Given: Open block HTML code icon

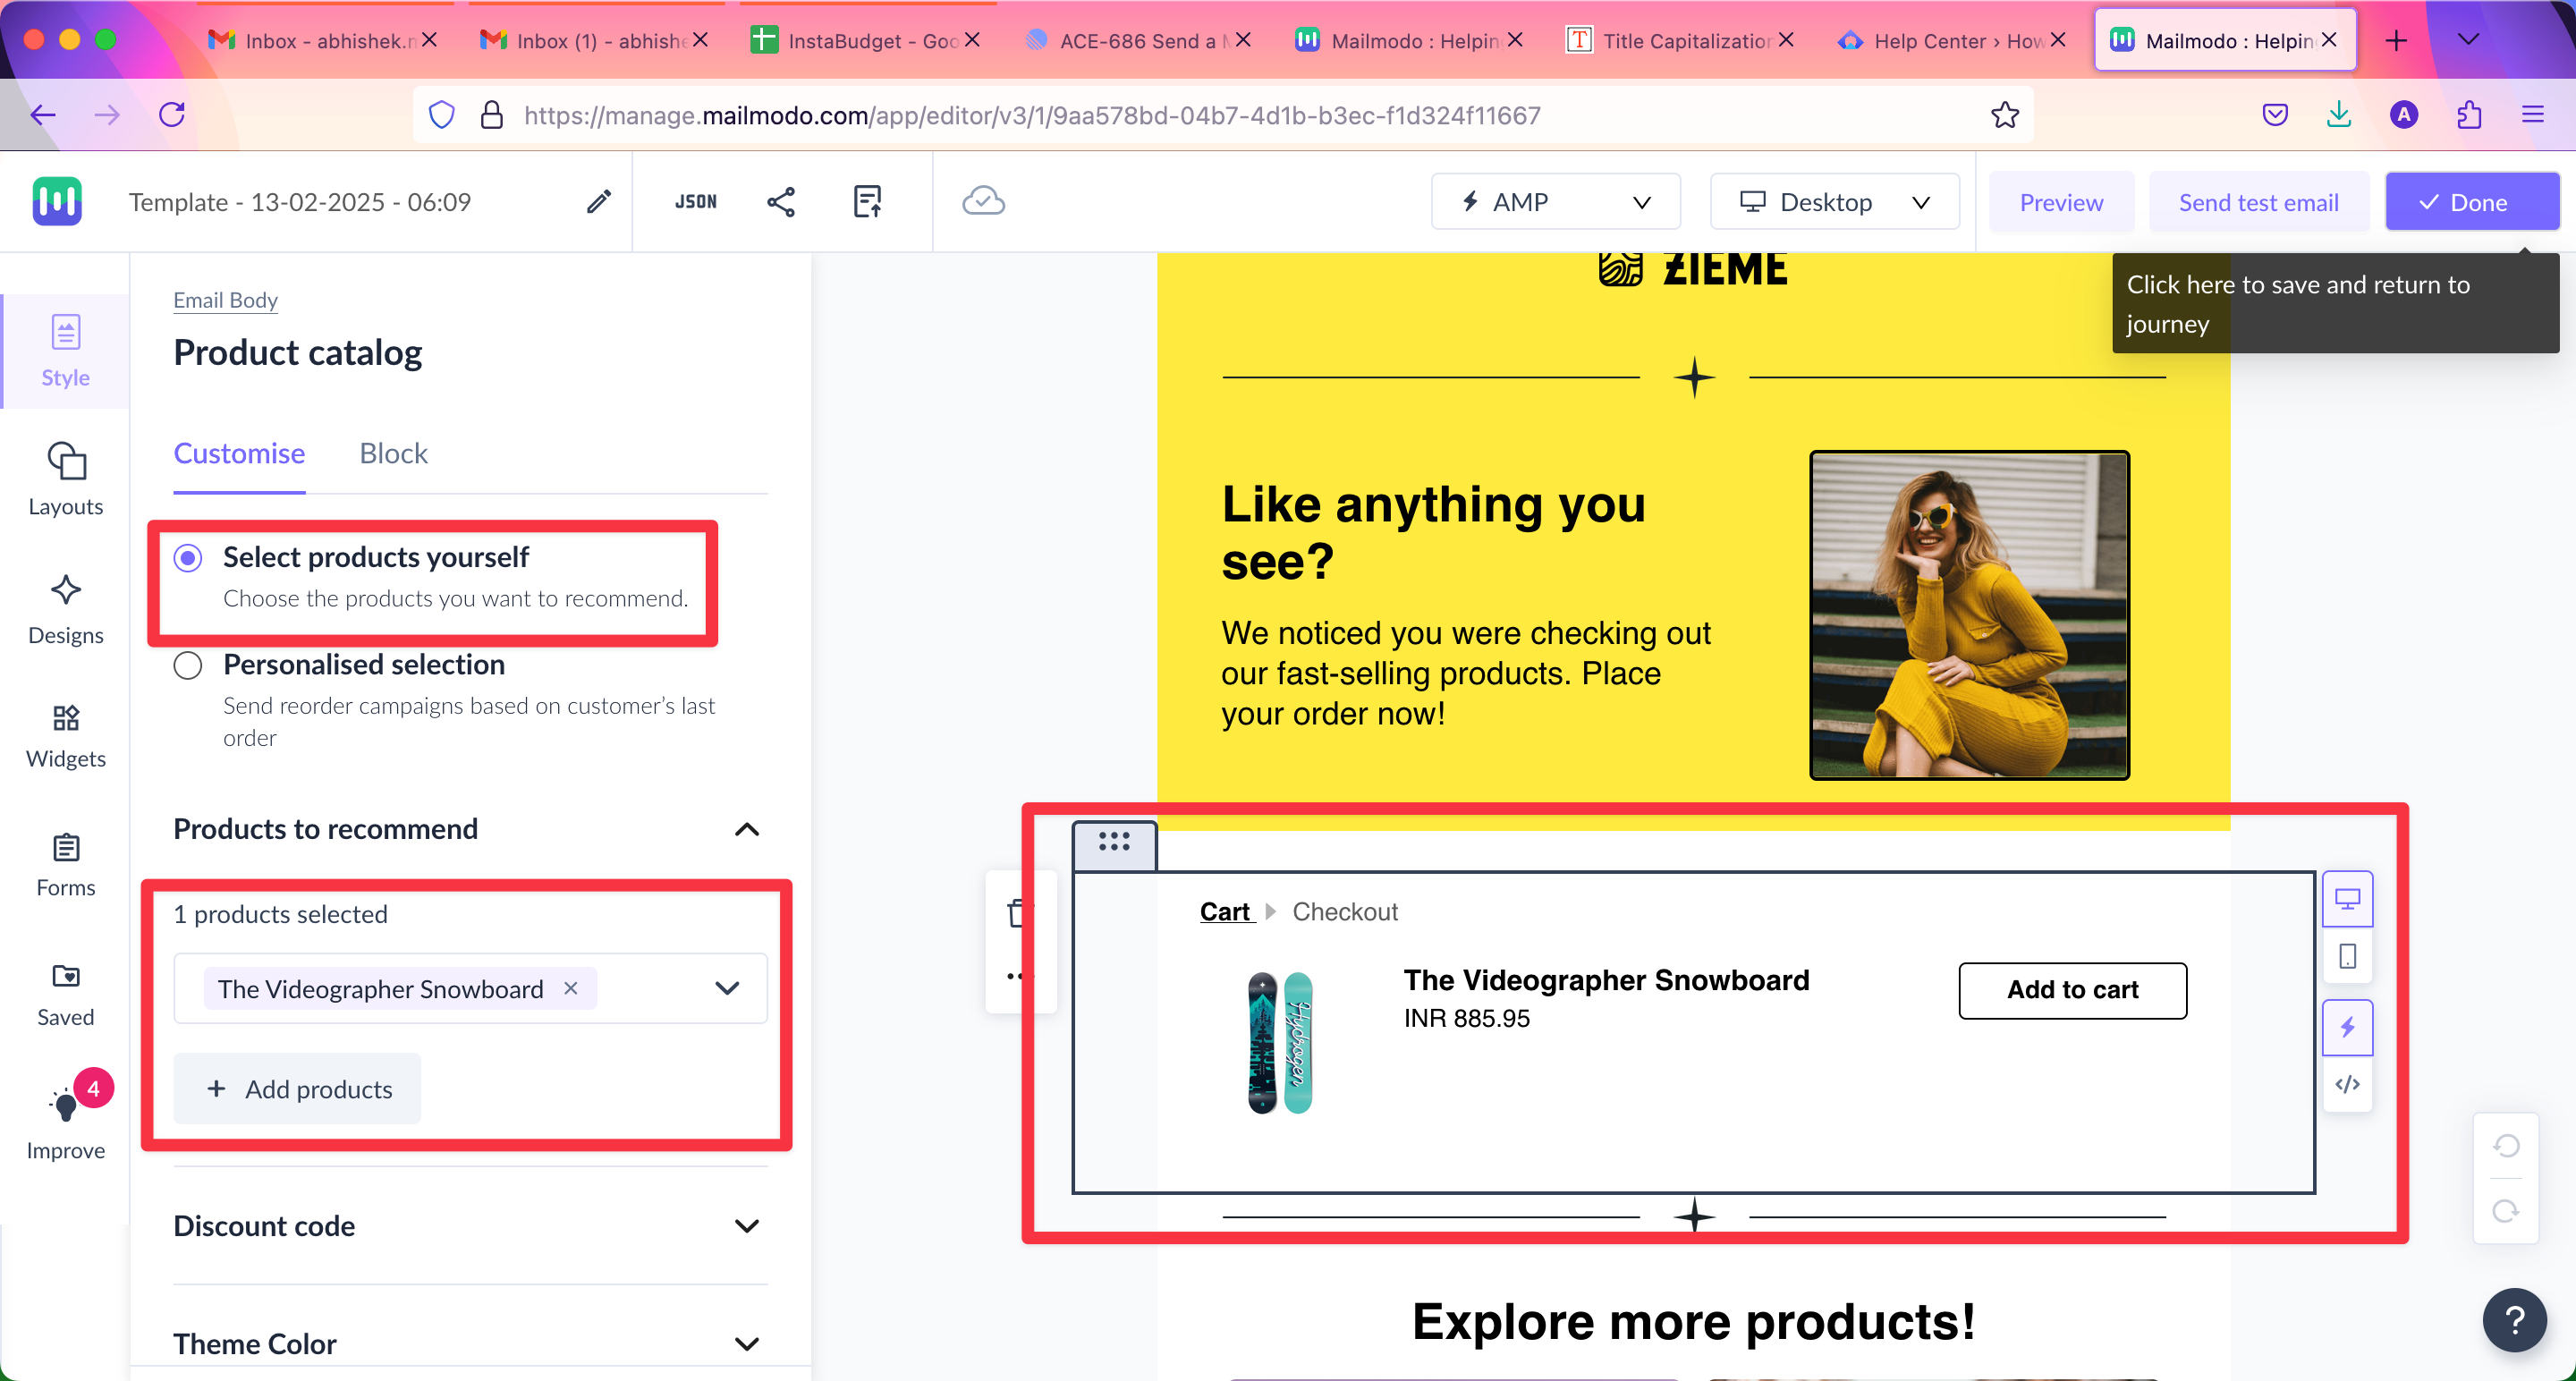Looking at the screenshot, I should [2347, 1084].
